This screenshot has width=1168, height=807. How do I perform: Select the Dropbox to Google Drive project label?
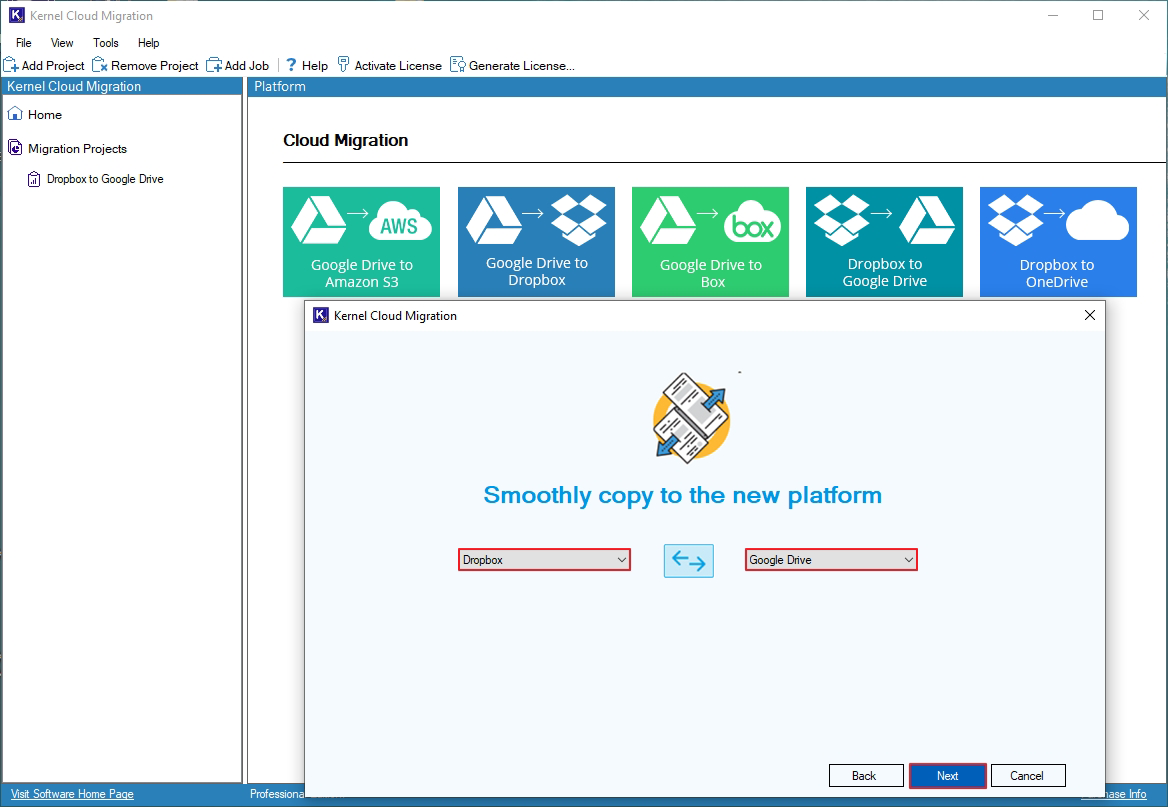point(105,179)
